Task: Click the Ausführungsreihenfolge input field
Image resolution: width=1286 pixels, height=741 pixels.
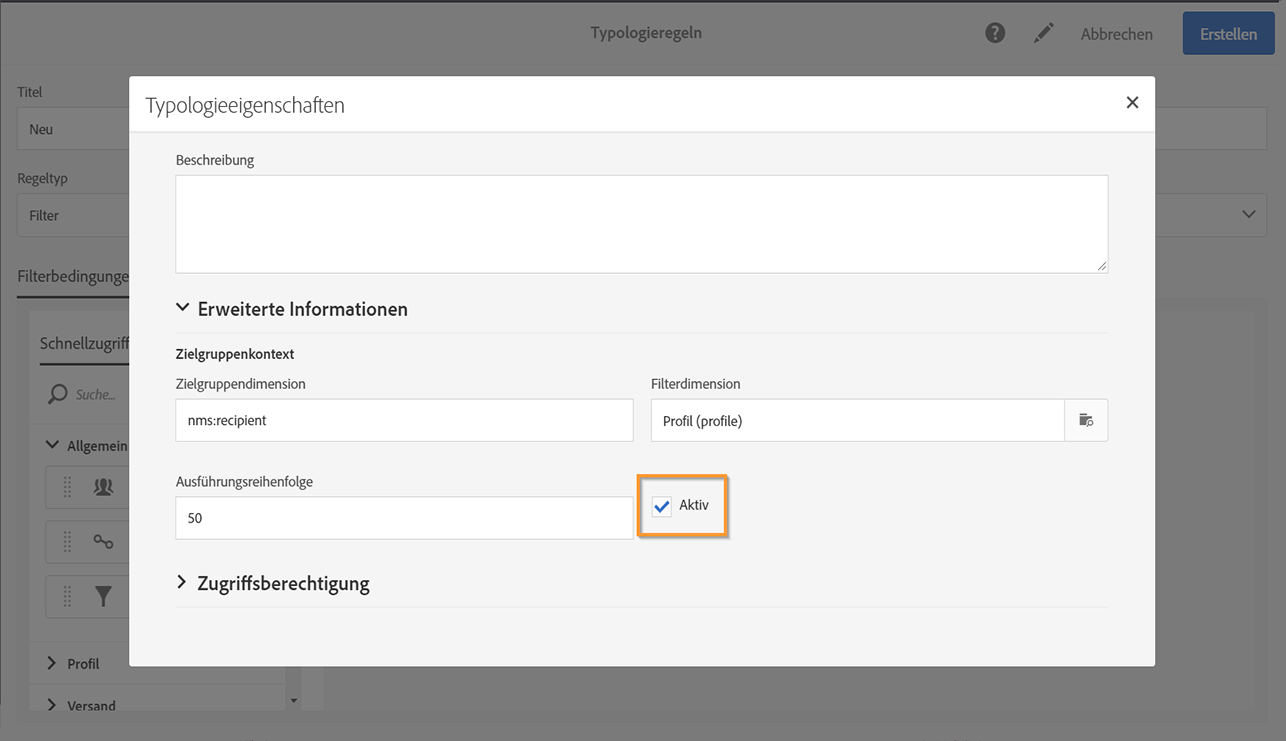Action: point(404,518)
